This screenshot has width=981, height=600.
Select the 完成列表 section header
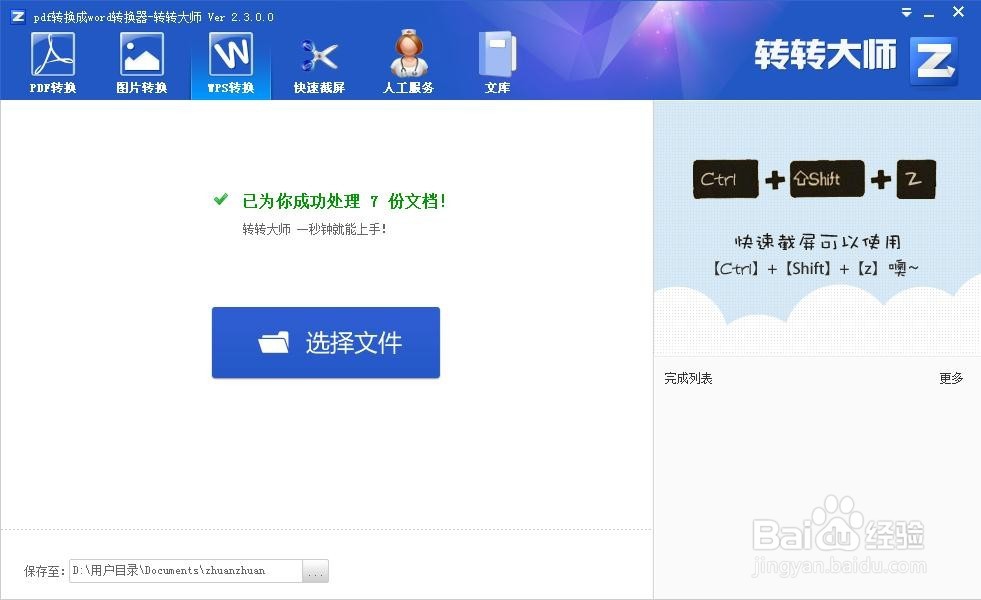tap(688, 378)
